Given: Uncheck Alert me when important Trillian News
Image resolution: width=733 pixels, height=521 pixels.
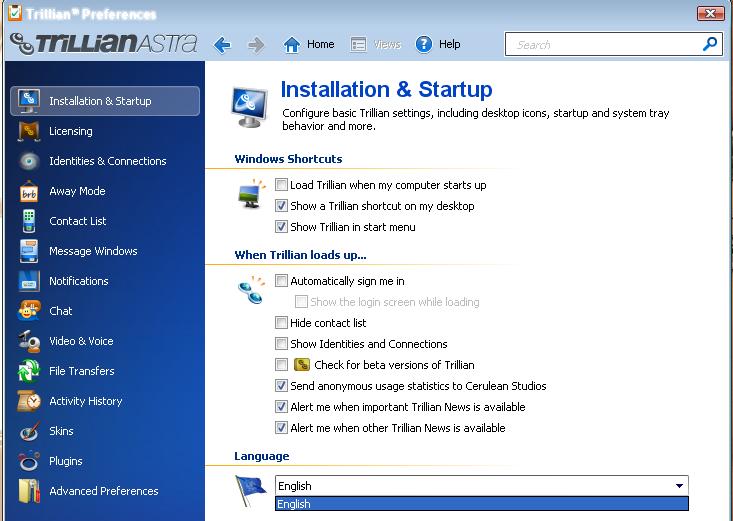Looking at the screenshot, I should (281, 407).
